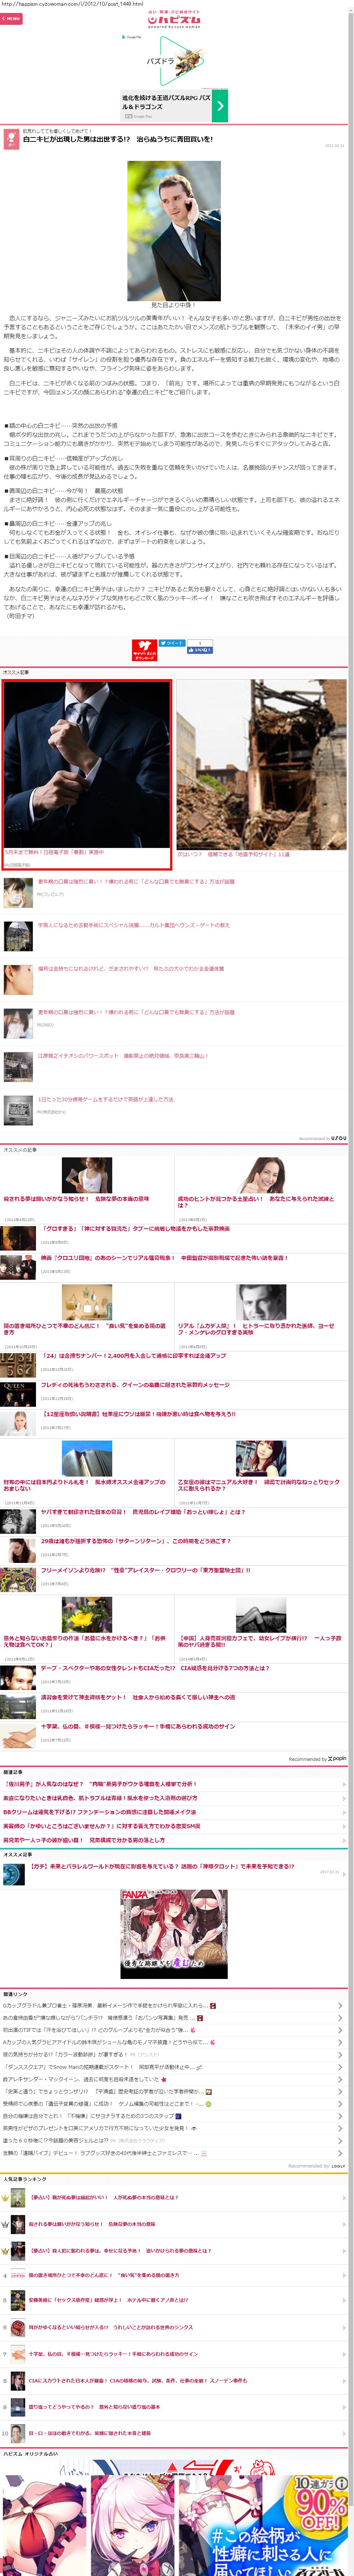Expand the 嵐アレキサンダー・マックイーン row chevron
Image resolution: width=354 pixels, height=2576 pixels.
pyautogui.click(x=340, y=2079)
